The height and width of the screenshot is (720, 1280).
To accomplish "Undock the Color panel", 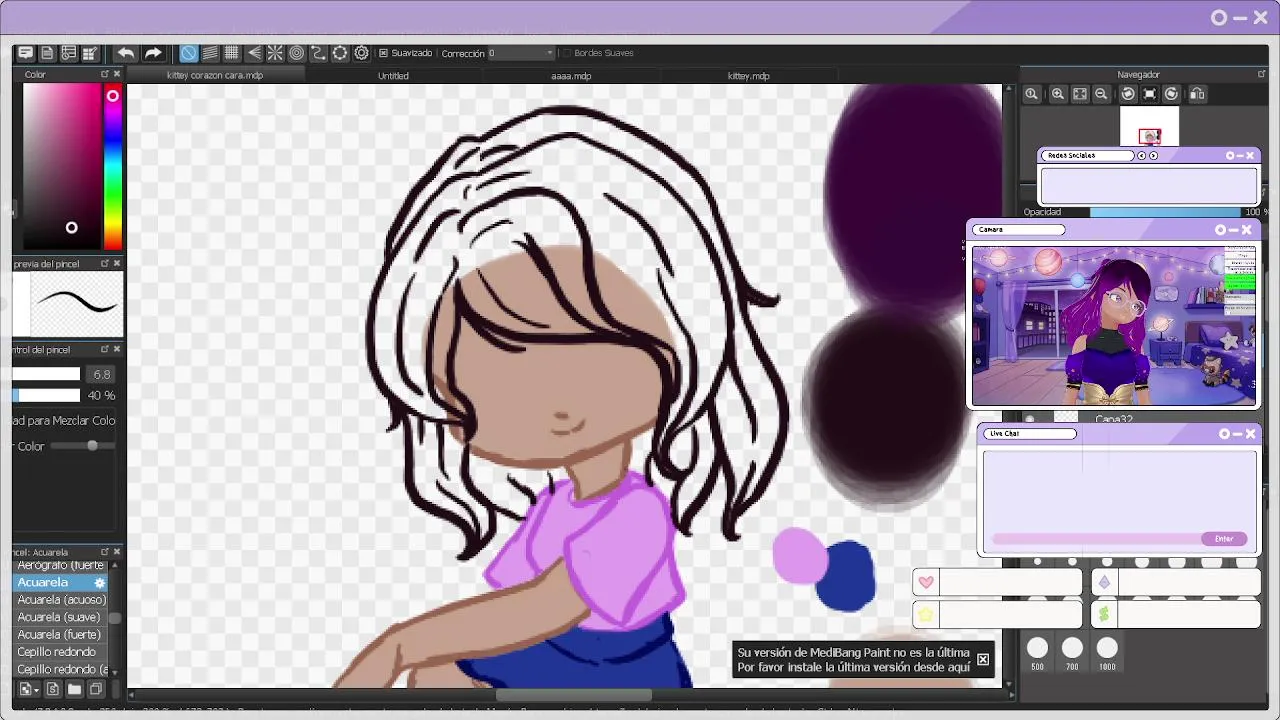I will [x=104, y=74].
